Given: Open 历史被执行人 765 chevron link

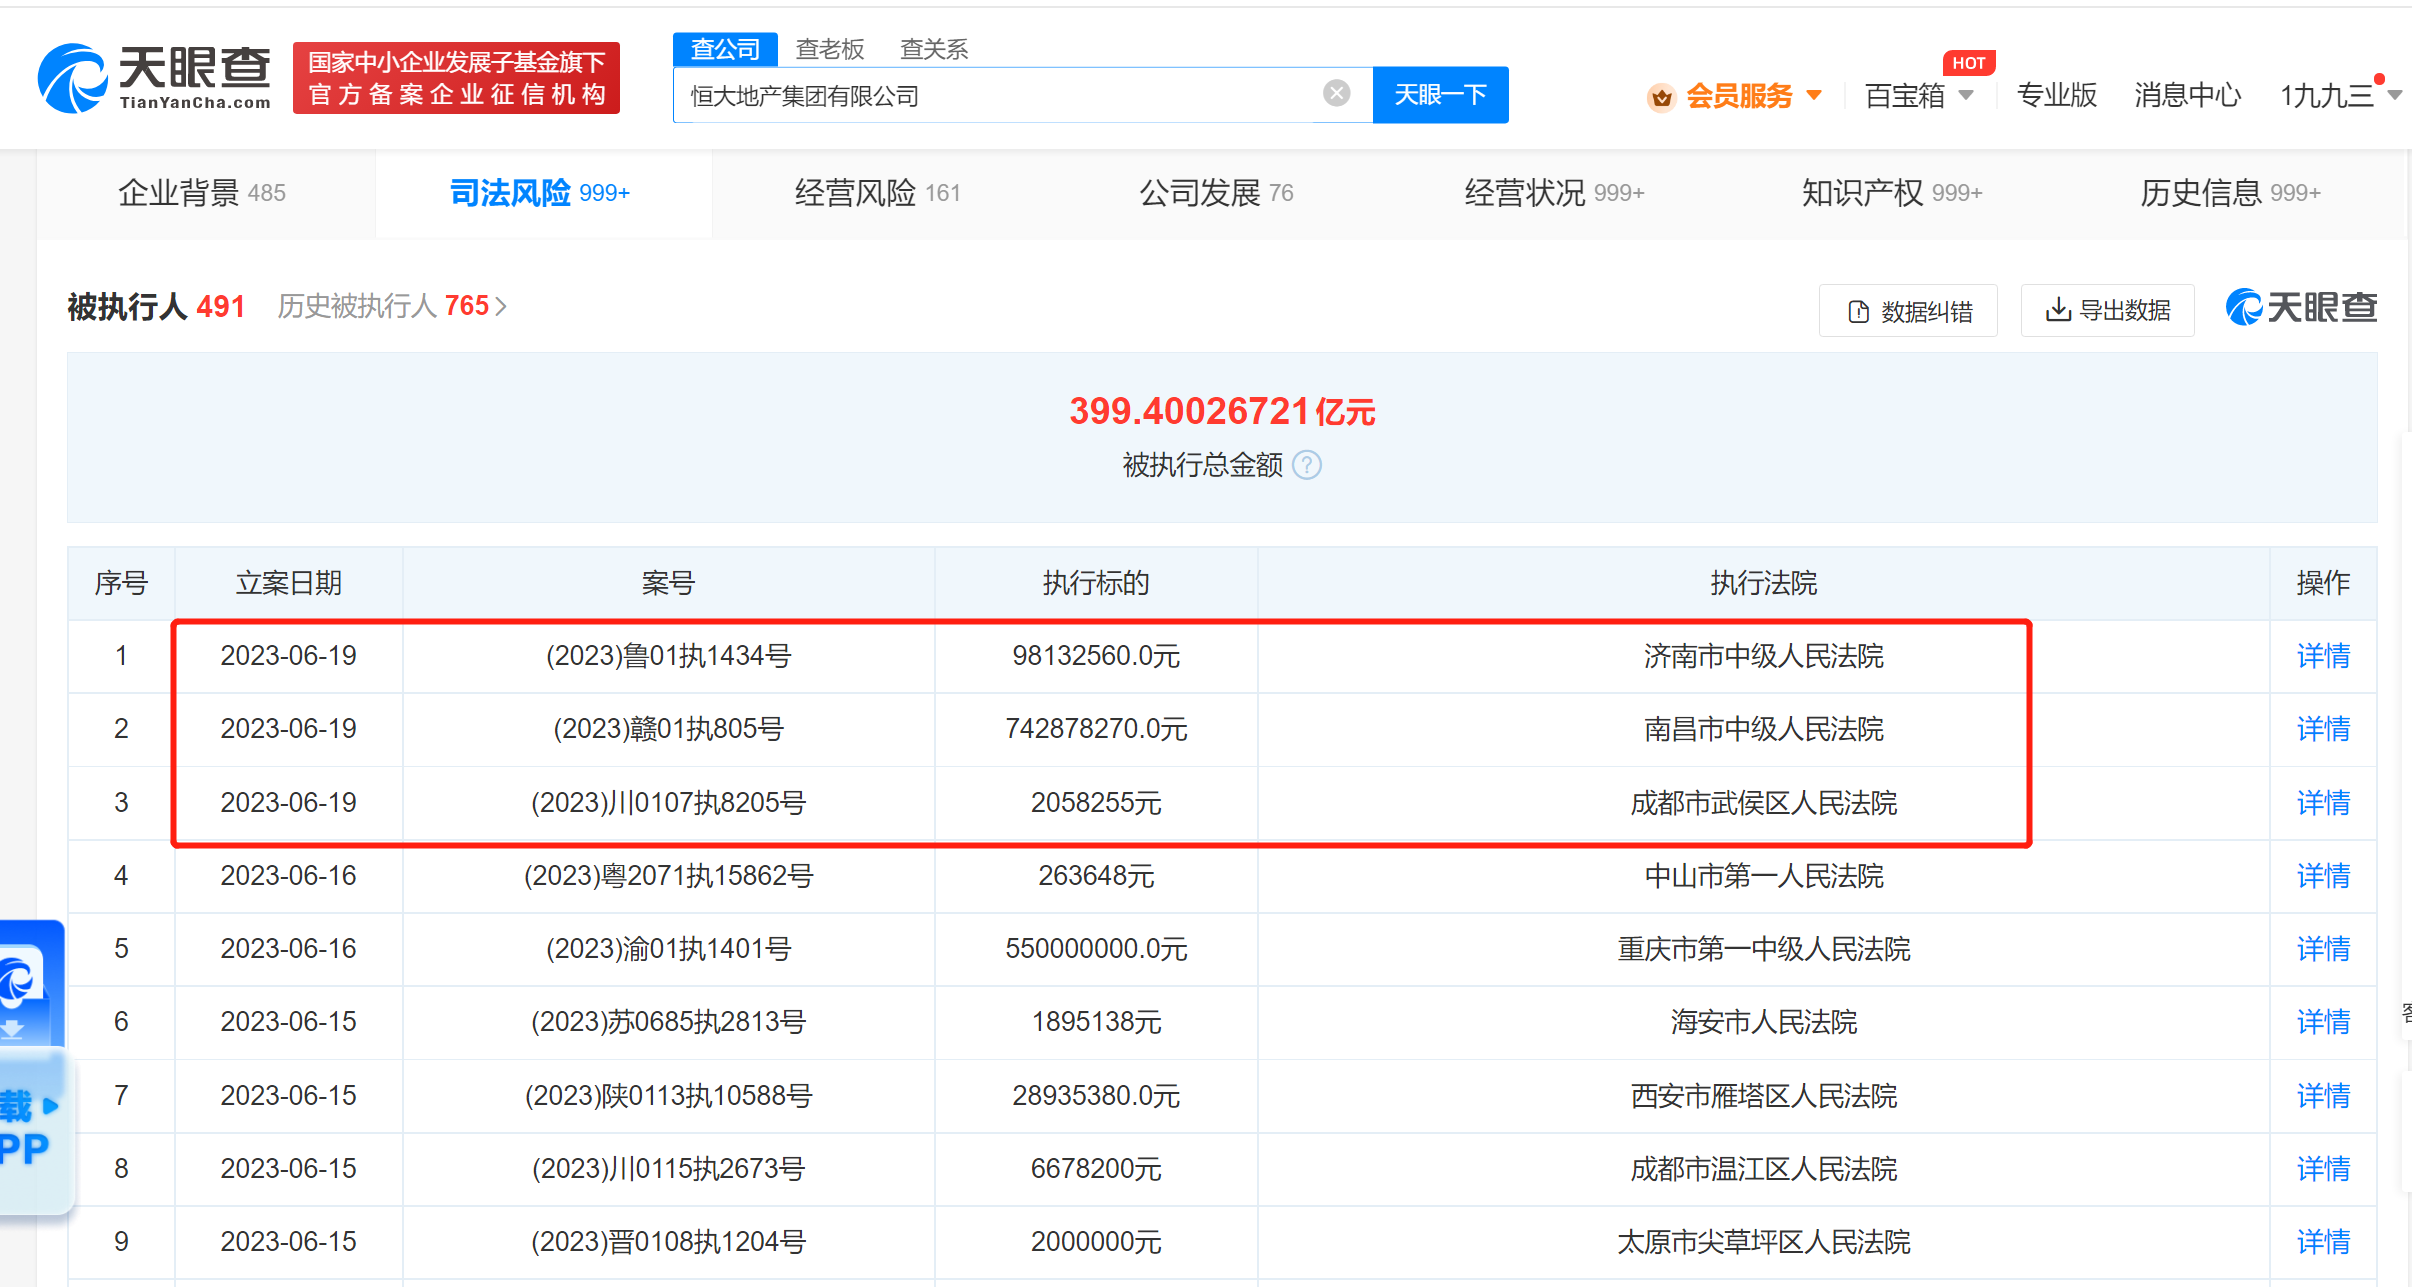Looking at the screenshot, I should click(501, 306).
